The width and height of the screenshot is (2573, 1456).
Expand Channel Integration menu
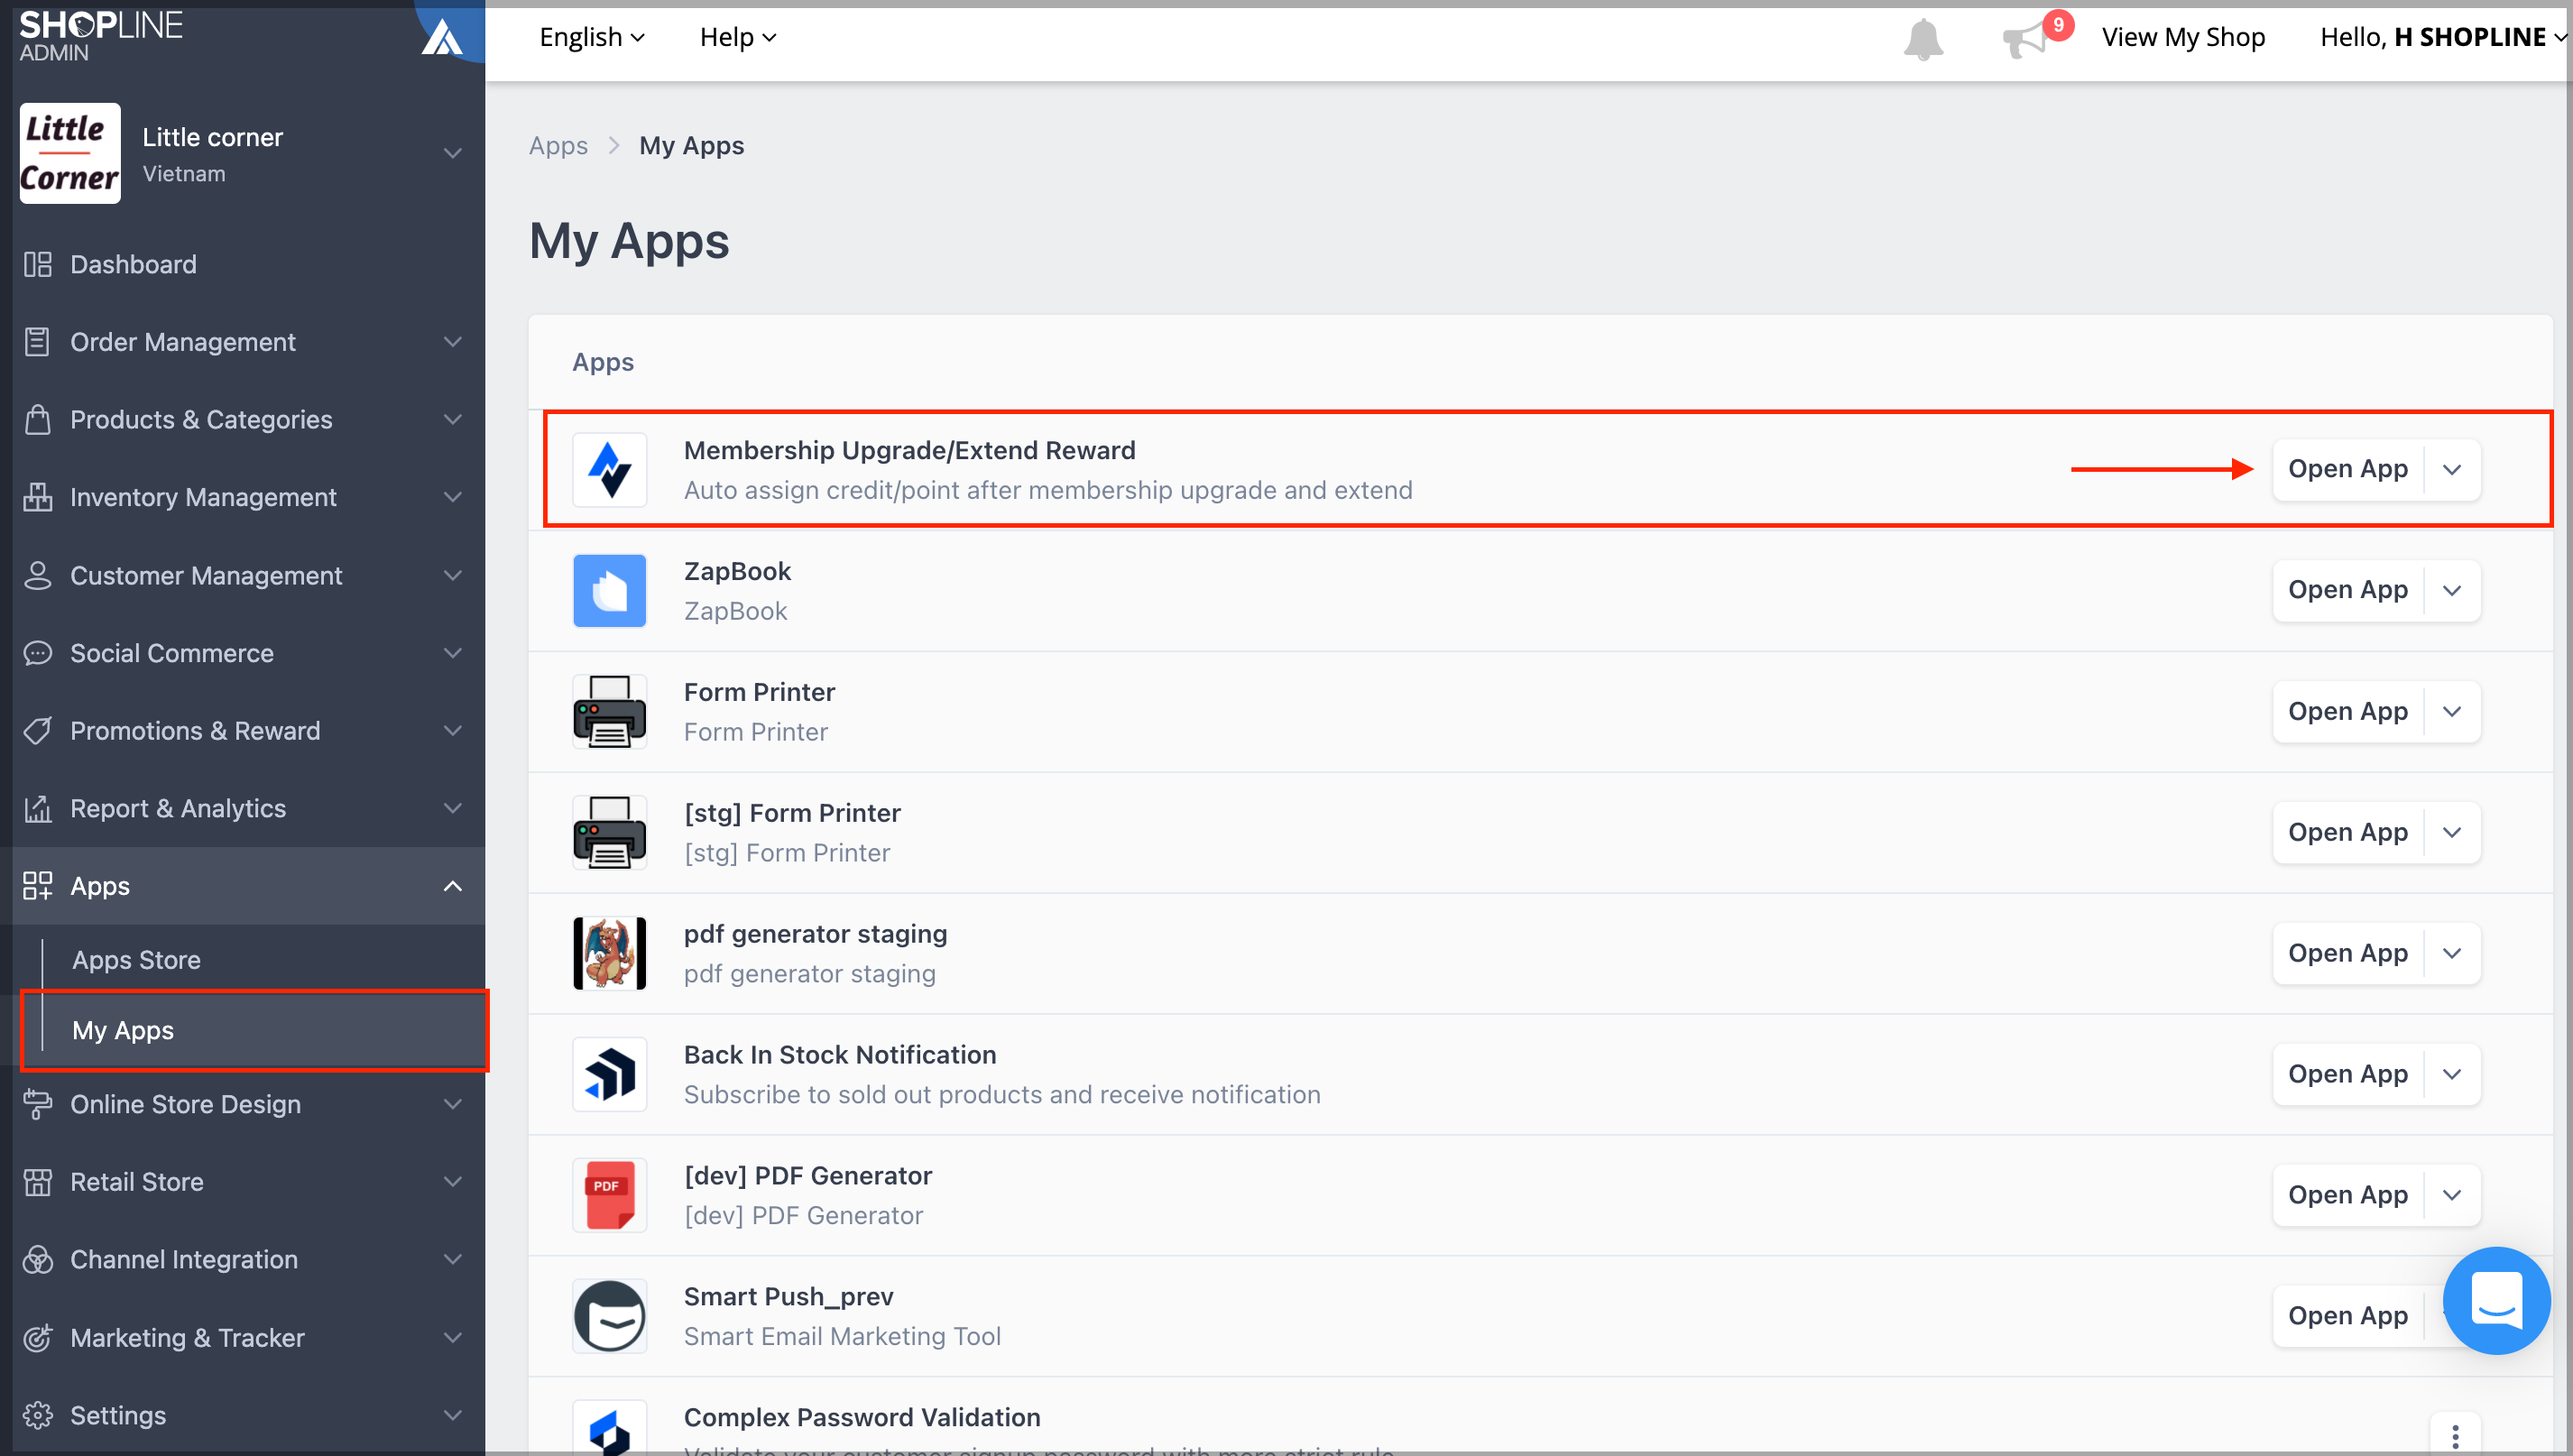coord(242,1259)
